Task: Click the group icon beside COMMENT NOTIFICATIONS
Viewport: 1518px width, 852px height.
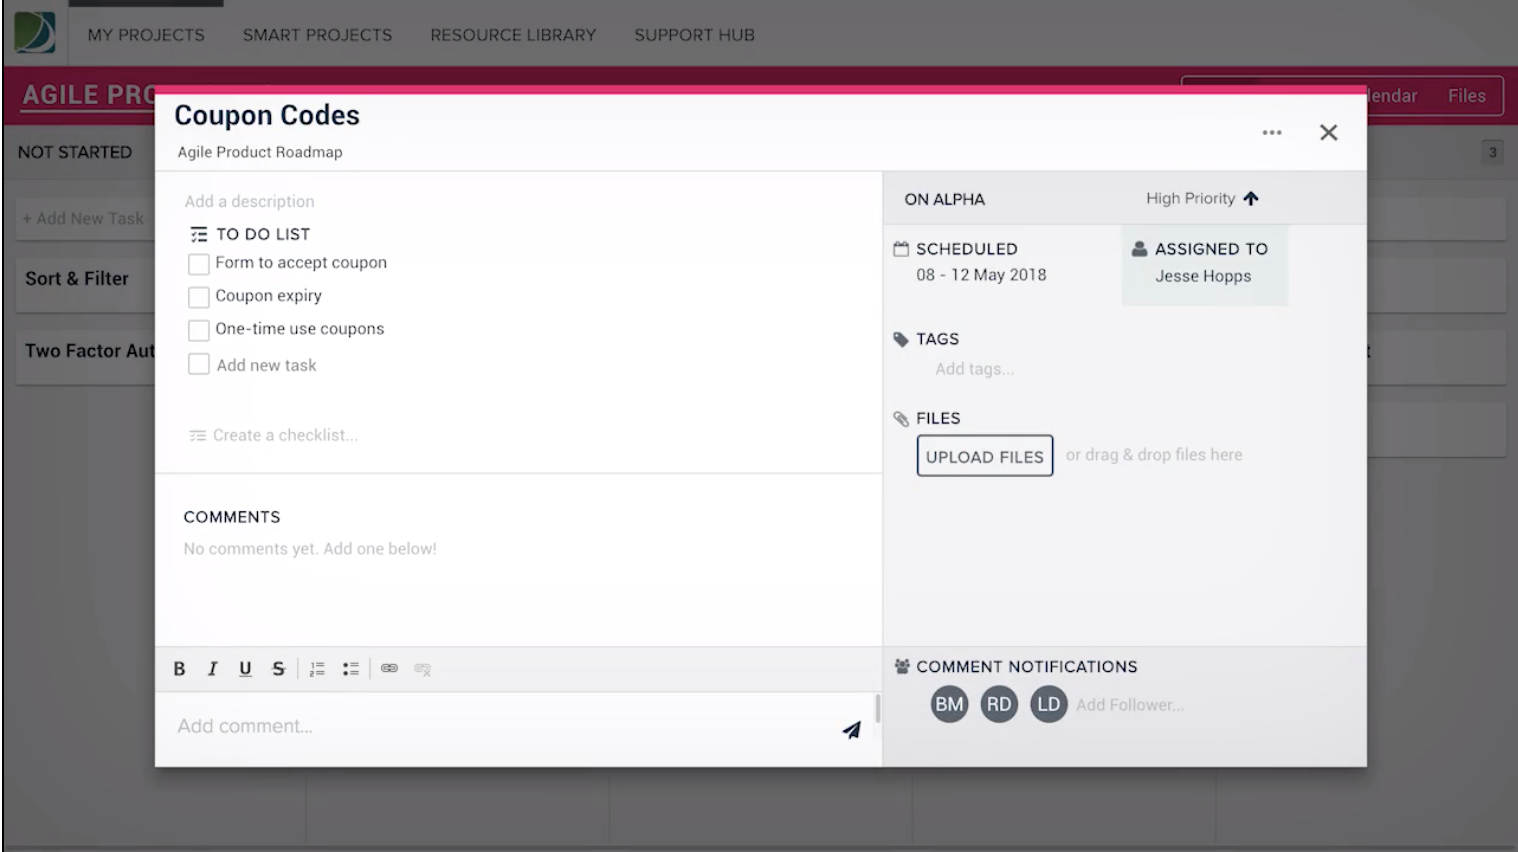Action: 902,666
